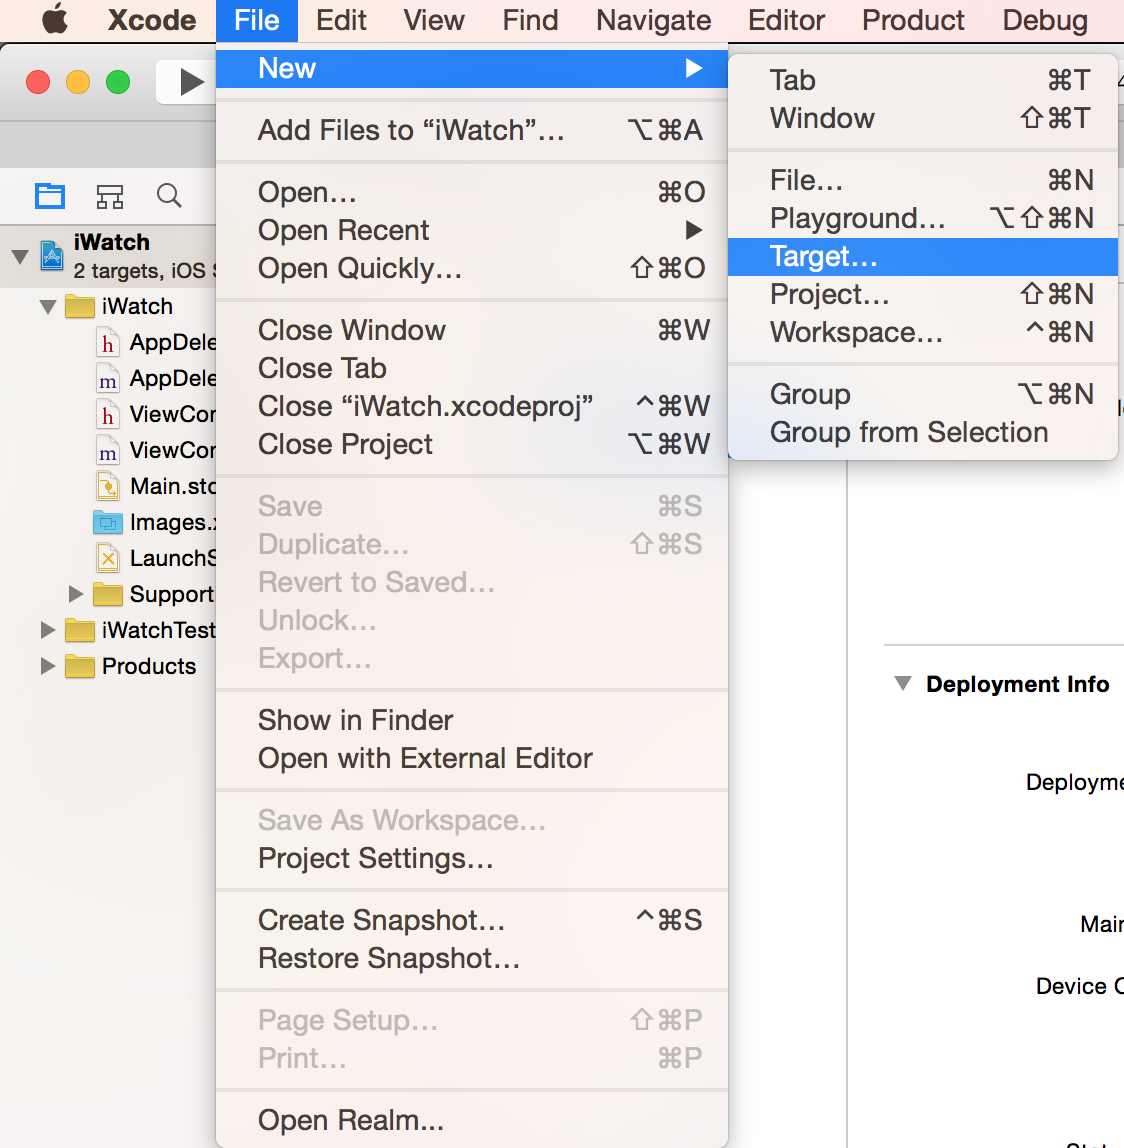Choose New File… from submenu
Screen dimensions: 1124x1148
[x=923, y=181]
